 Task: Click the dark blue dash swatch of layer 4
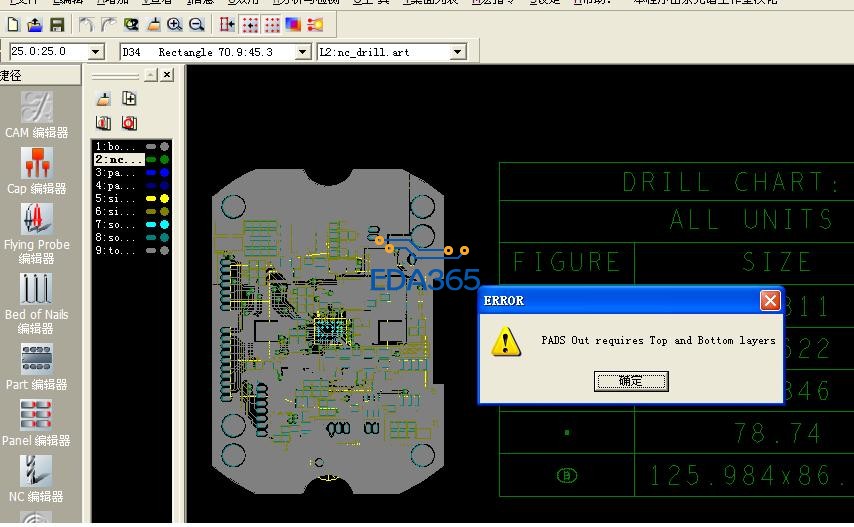point(151,186)
